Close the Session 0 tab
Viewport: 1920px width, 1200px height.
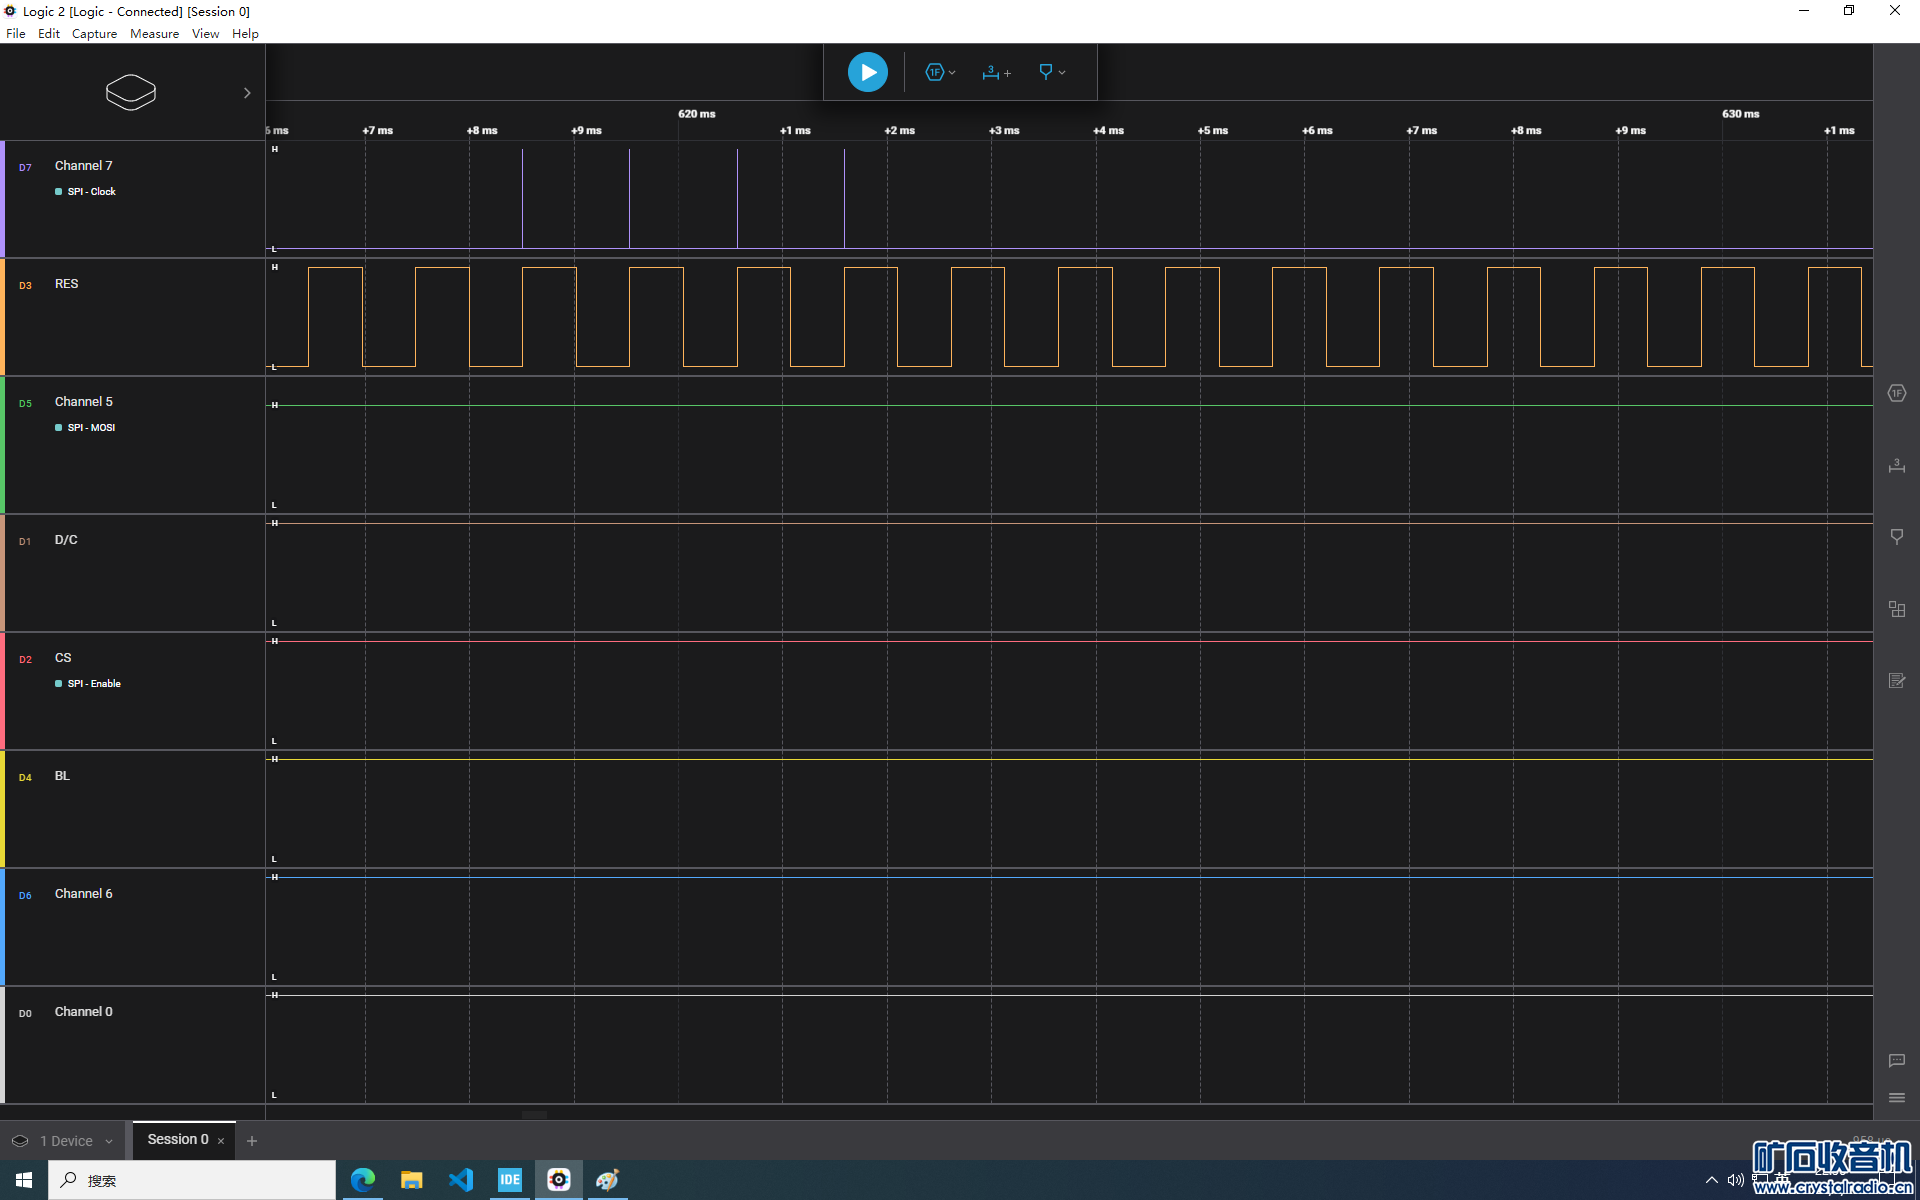pos(221,1141)
